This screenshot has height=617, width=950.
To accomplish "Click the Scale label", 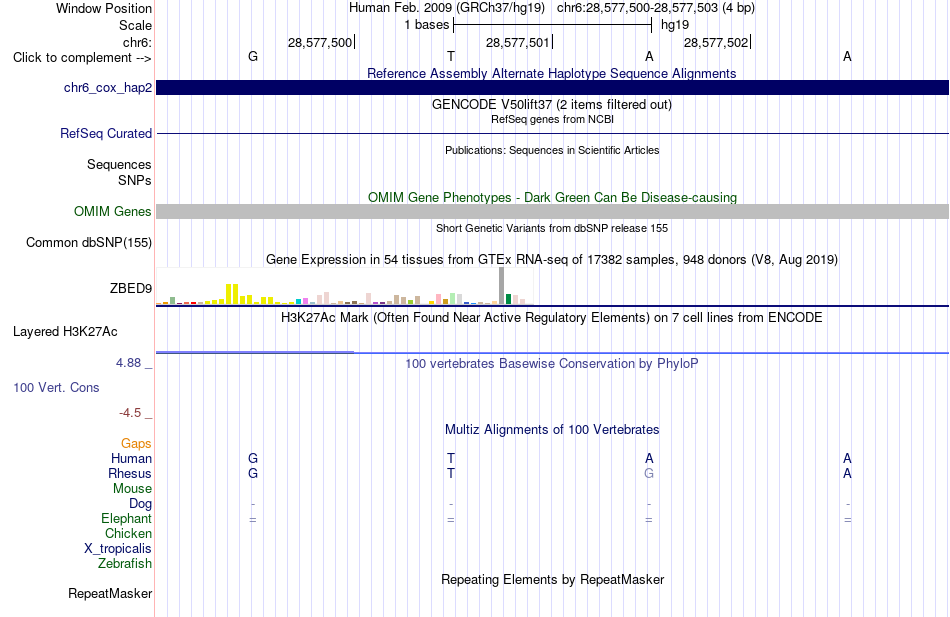I will (135, 25).
